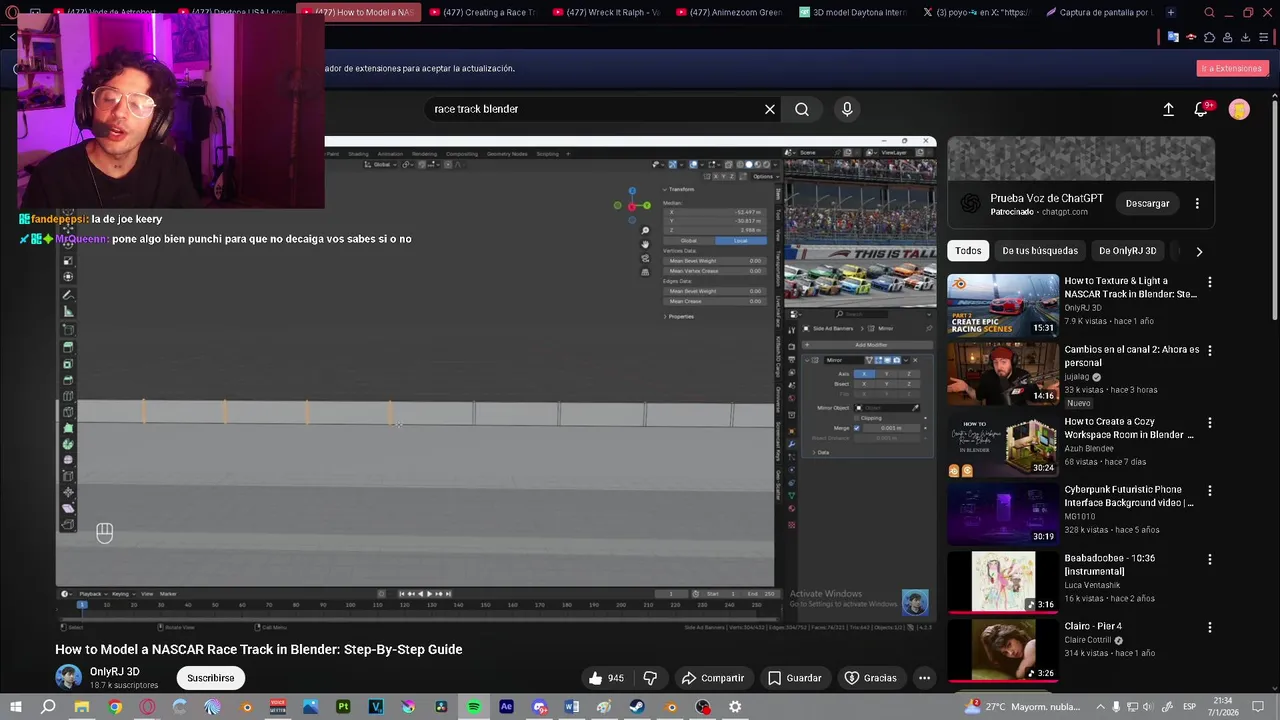The width and height of the screenshot is (1280, 720).
Task: Click Compartir share button
Action: coord(713,678)
